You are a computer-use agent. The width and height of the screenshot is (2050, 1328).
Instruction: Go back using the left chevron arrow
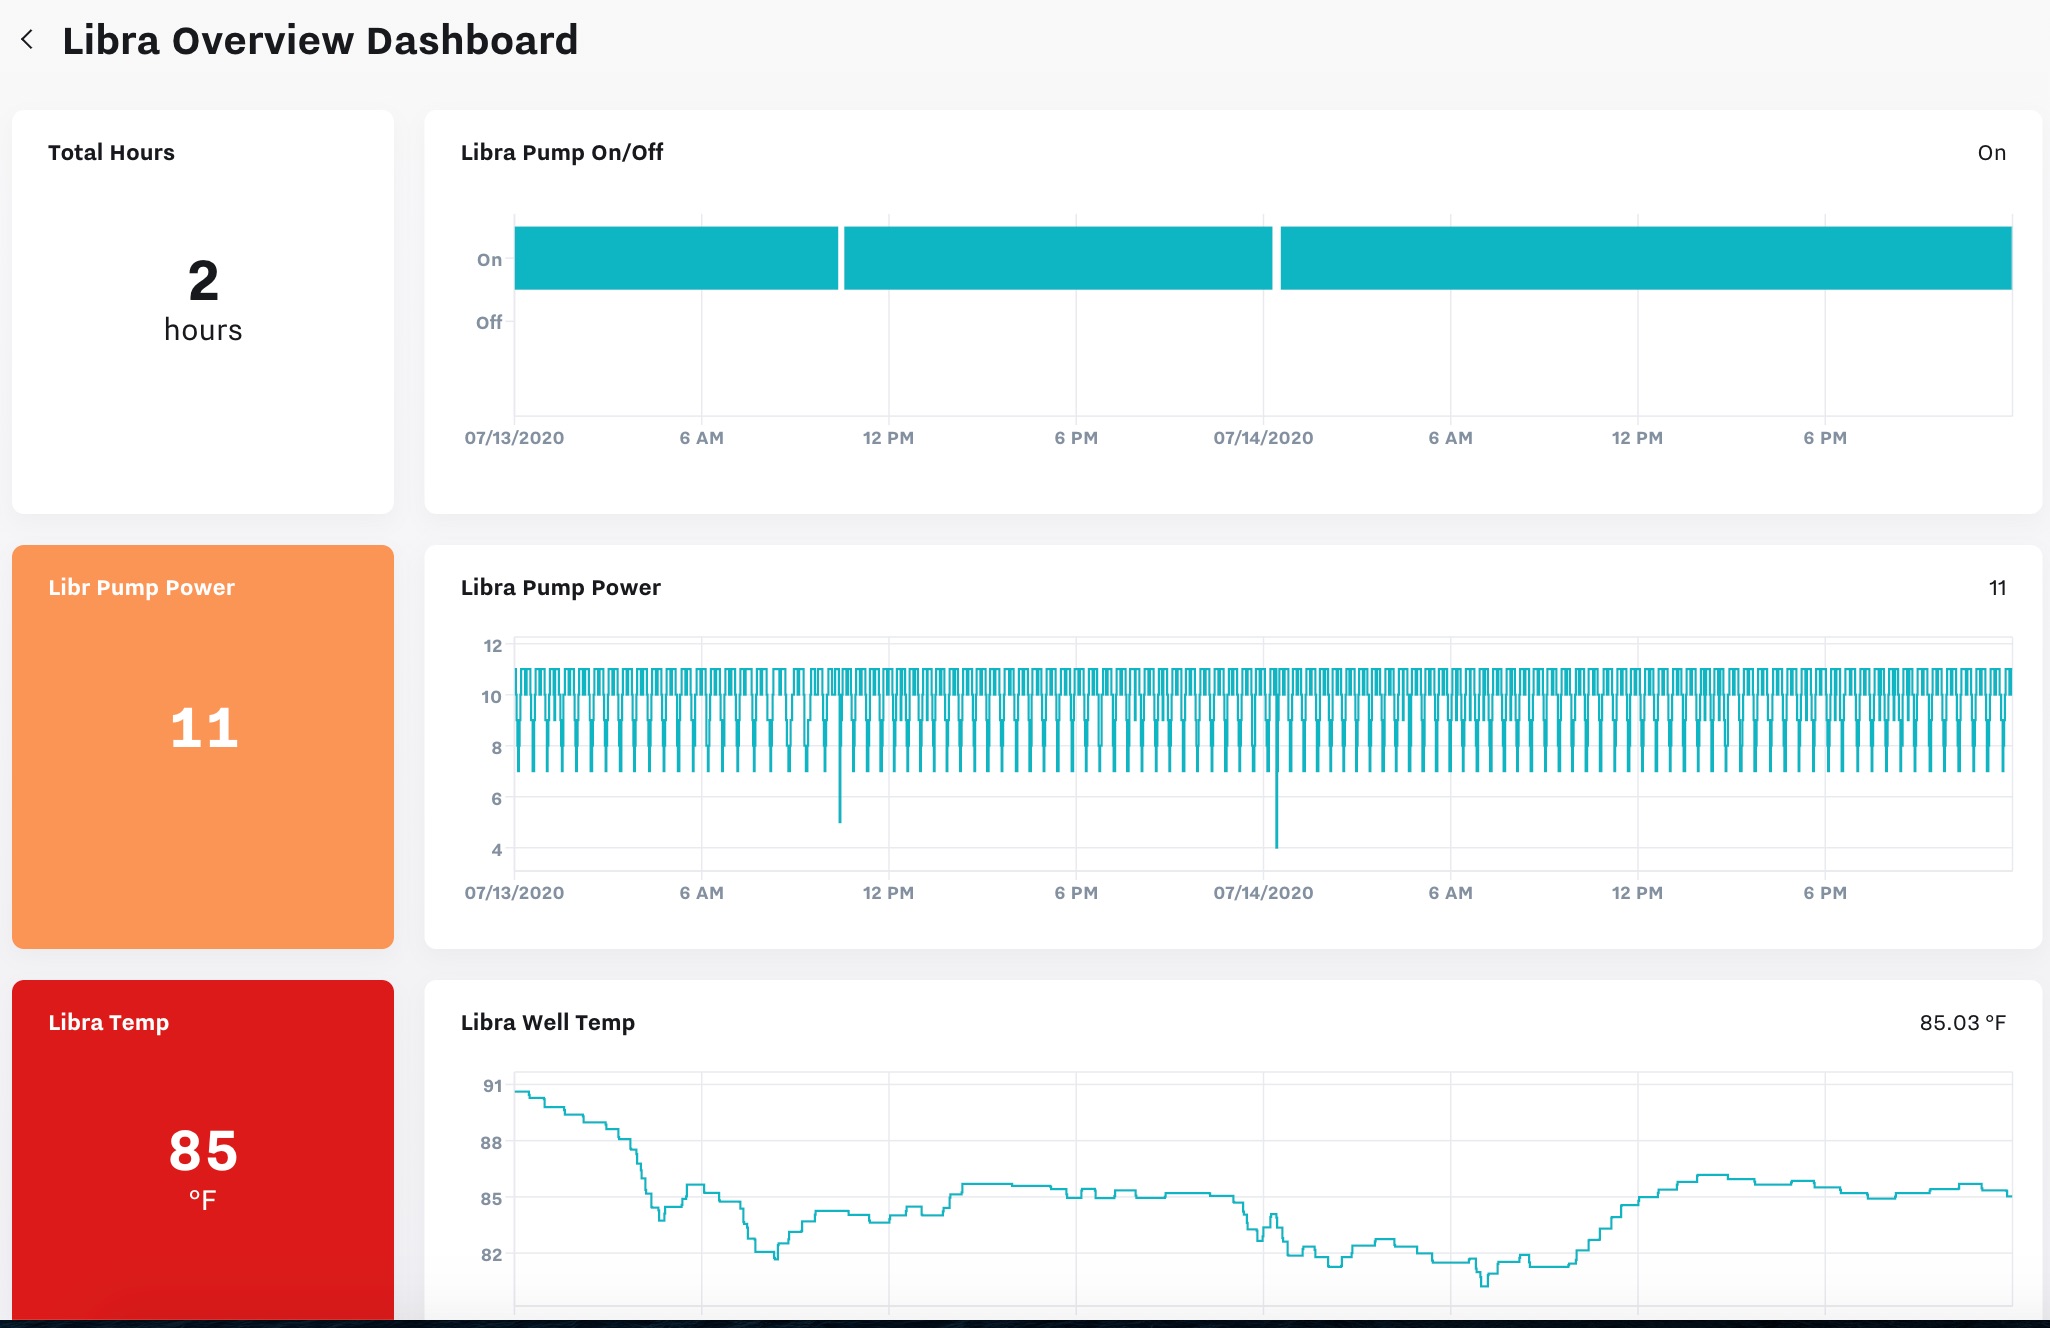click(x=27, y=40)
